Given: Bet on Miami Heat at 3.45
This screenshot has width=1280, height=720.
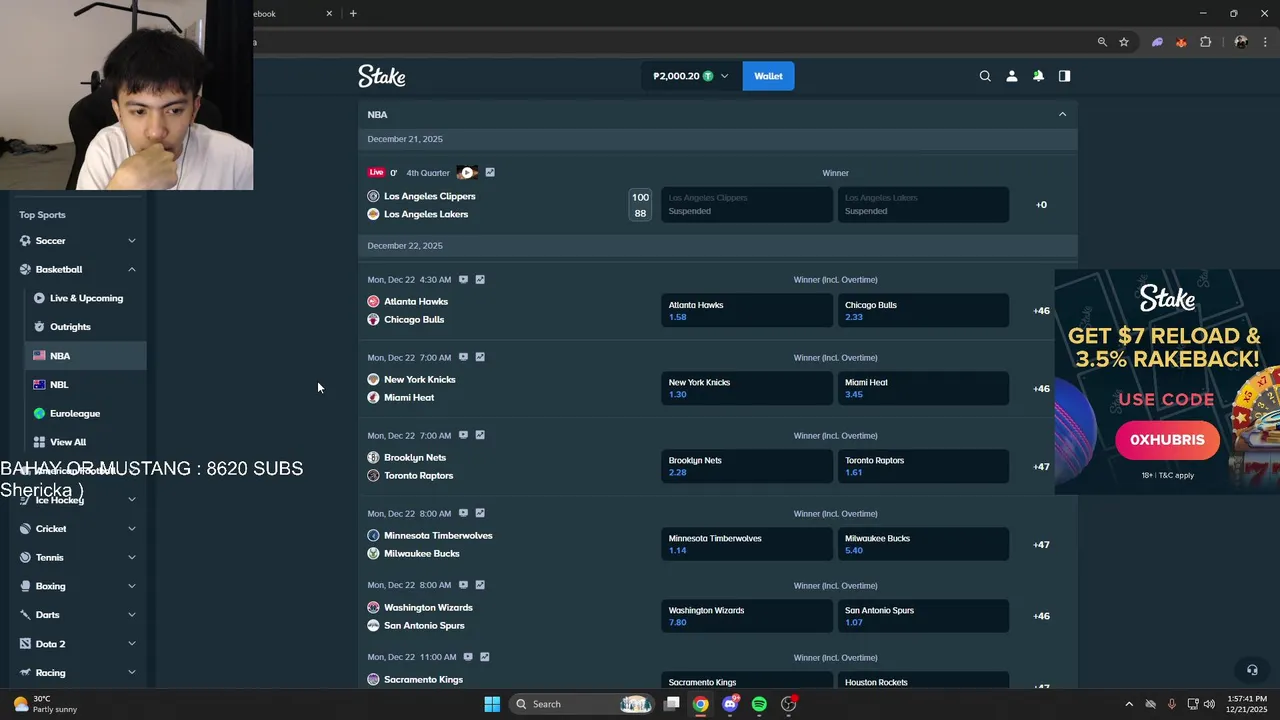Looking at the screenshot, I should coord(923,388).
